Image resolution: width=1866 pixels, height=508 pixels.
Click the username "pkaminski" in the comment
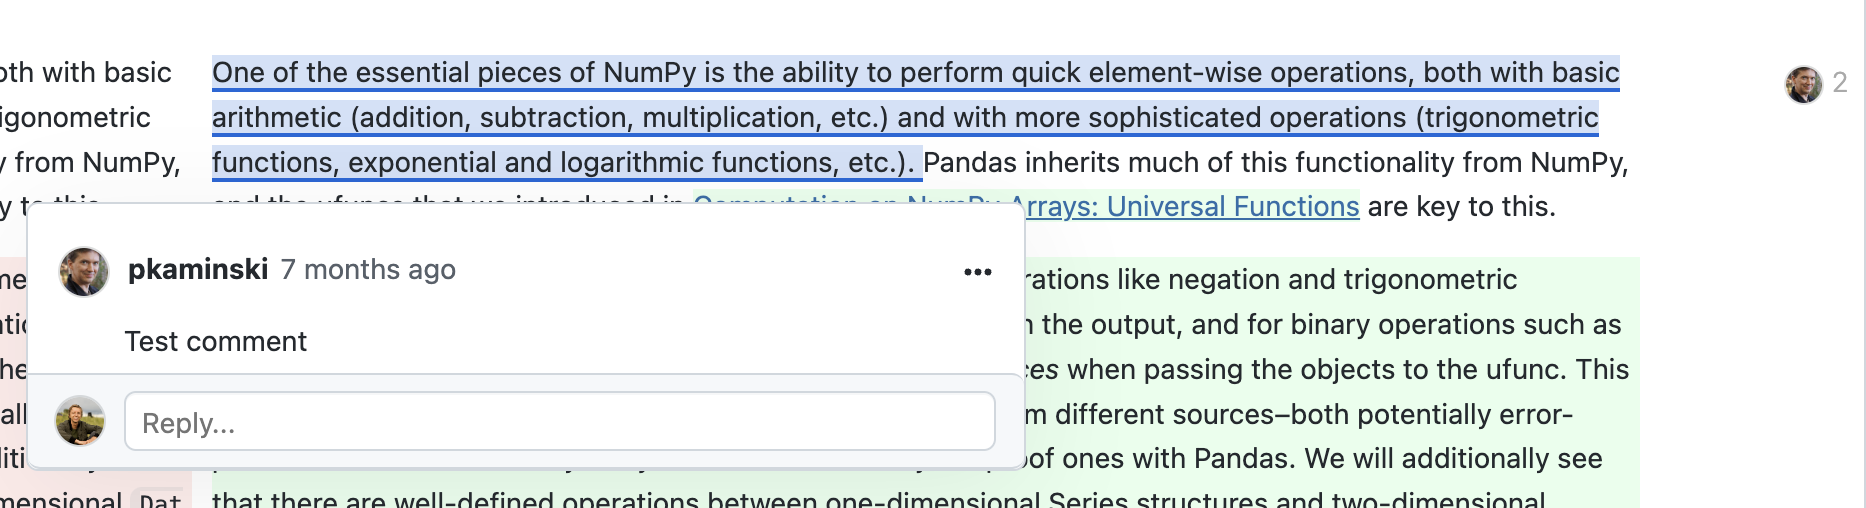click(x=198, y=270)
